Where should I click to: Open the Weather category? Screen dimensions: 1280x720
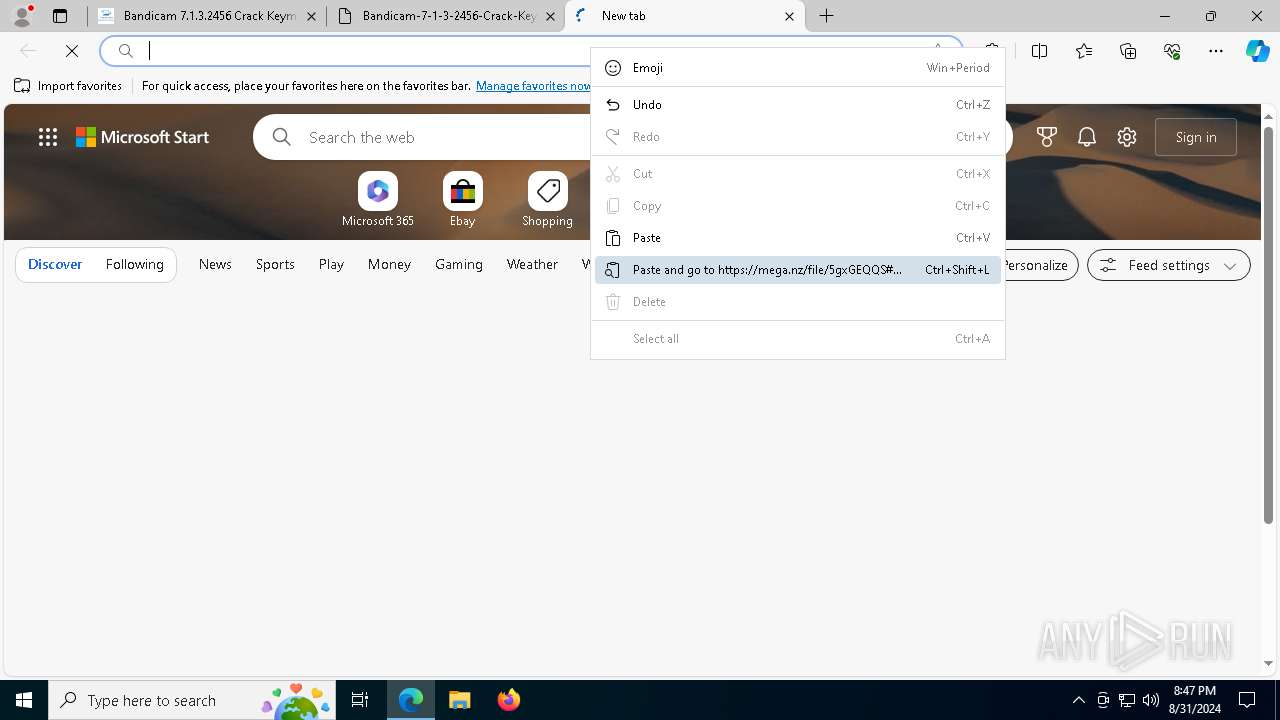click(x=532, y=265)
